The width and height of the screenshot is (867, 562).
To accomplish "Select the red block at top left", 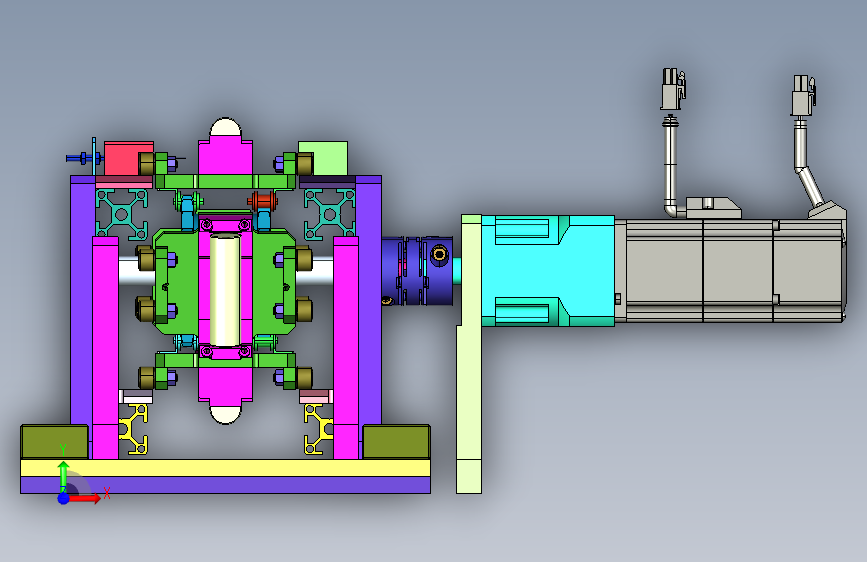I will click(x=122, y=158).
